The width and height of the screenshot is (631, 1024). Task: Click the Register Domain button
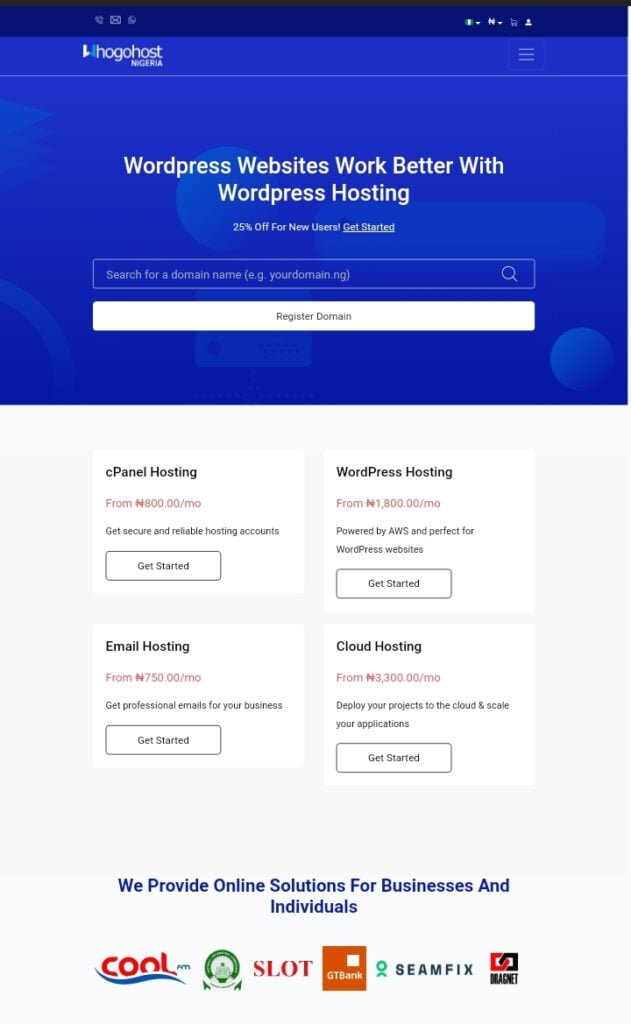[313, 316]
